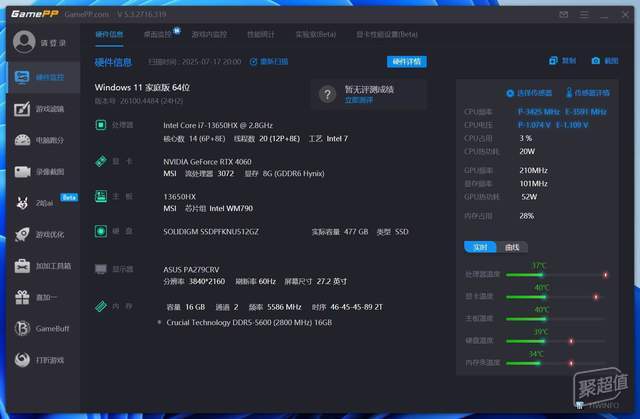This screenshot has height=419, width=640.
Task: Open the hamburger menu in title bar
Action: 584,15
